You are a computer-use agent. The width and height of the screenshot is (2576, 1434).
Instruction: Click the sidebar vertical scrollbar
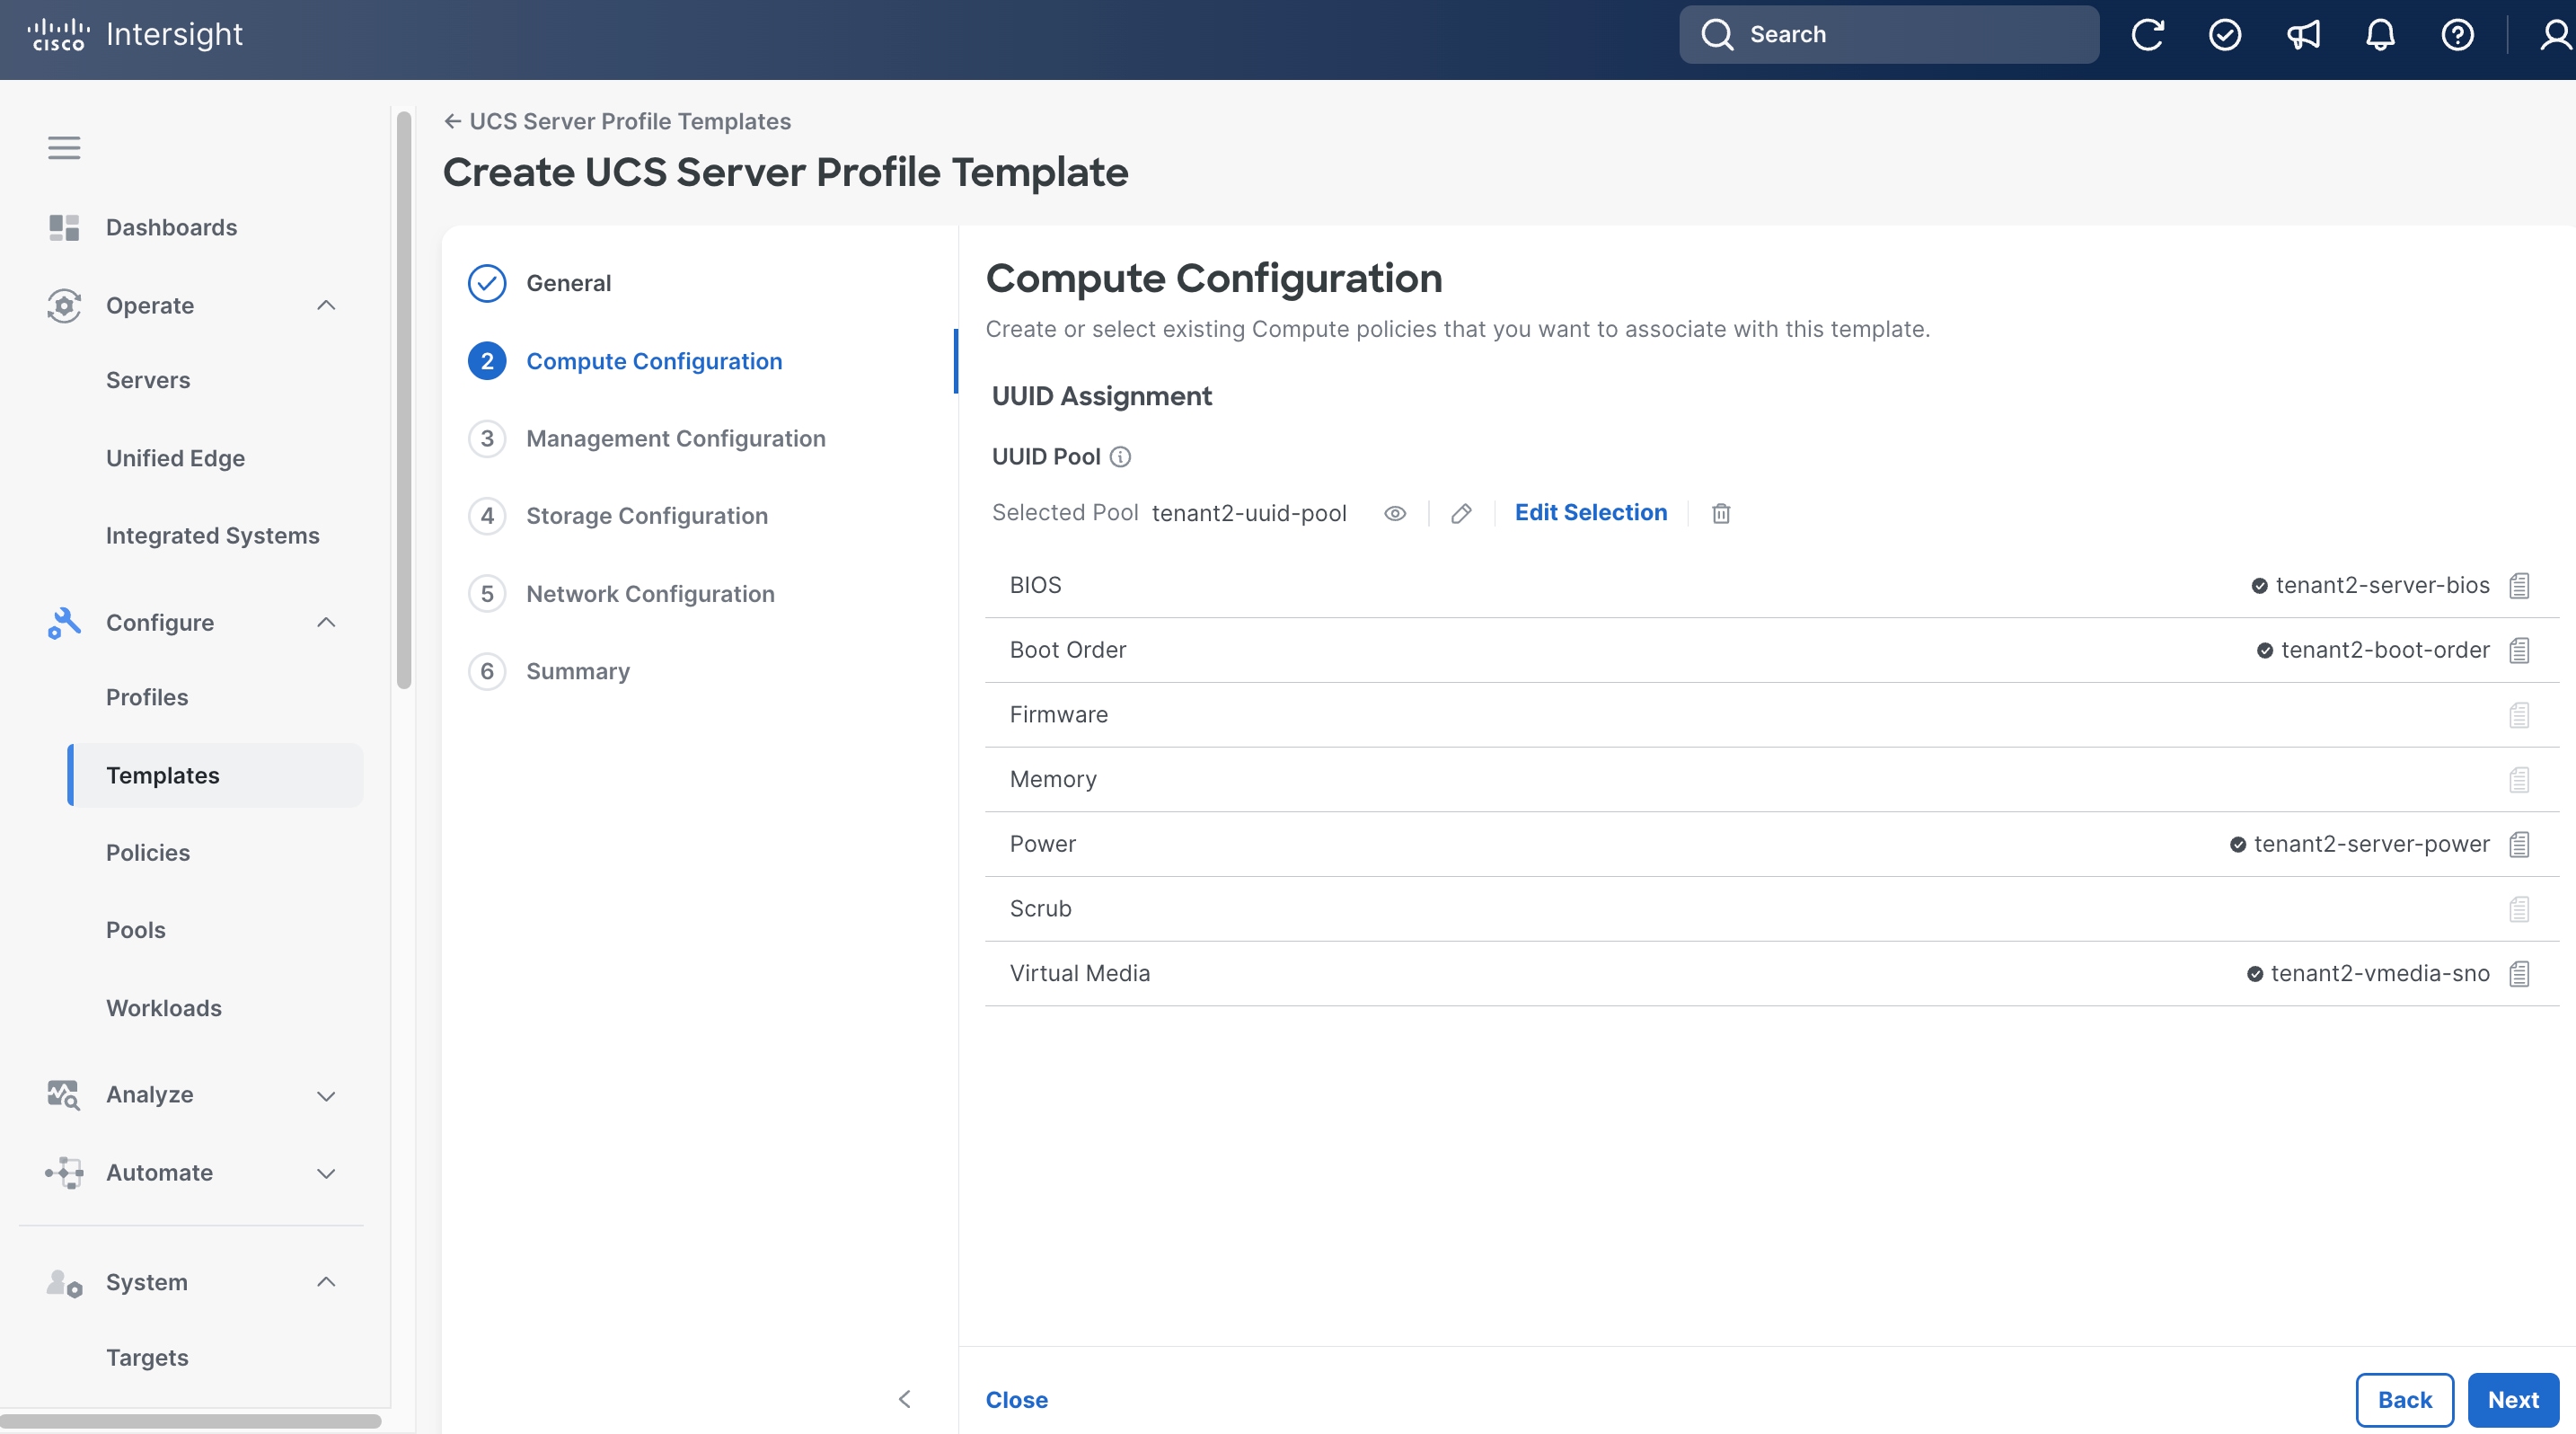(404, 400)
